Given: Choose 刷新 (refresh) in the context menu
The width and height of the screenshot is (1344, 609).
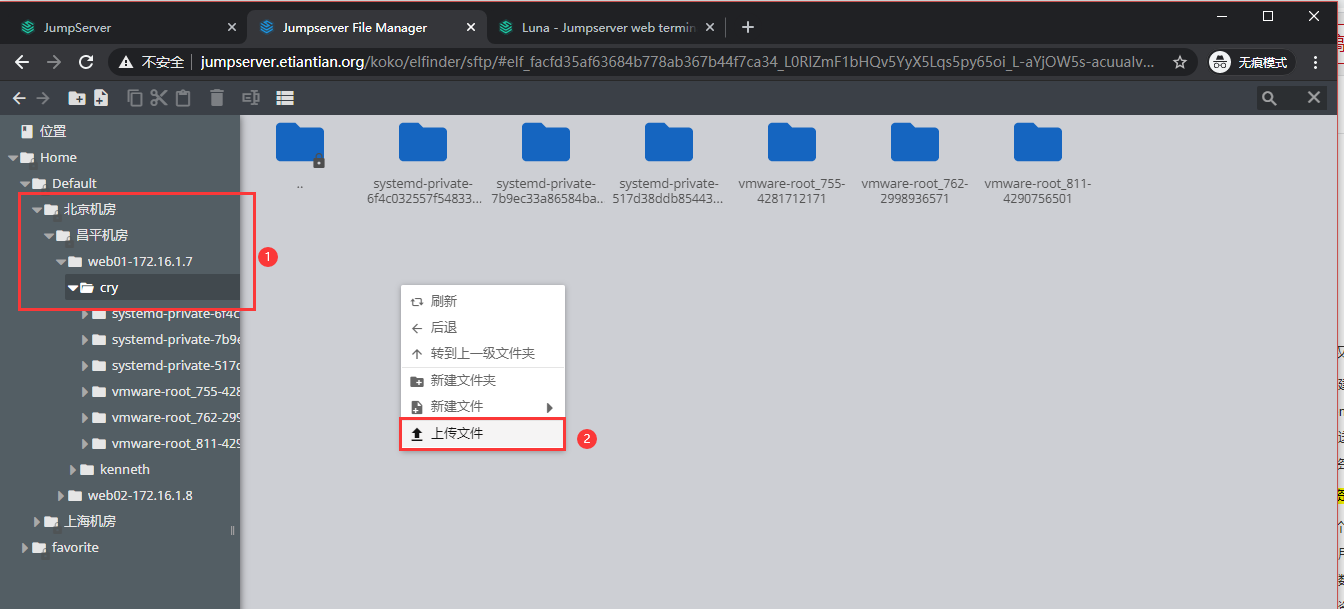Looking at the screenshot, I should coord(483,301).
